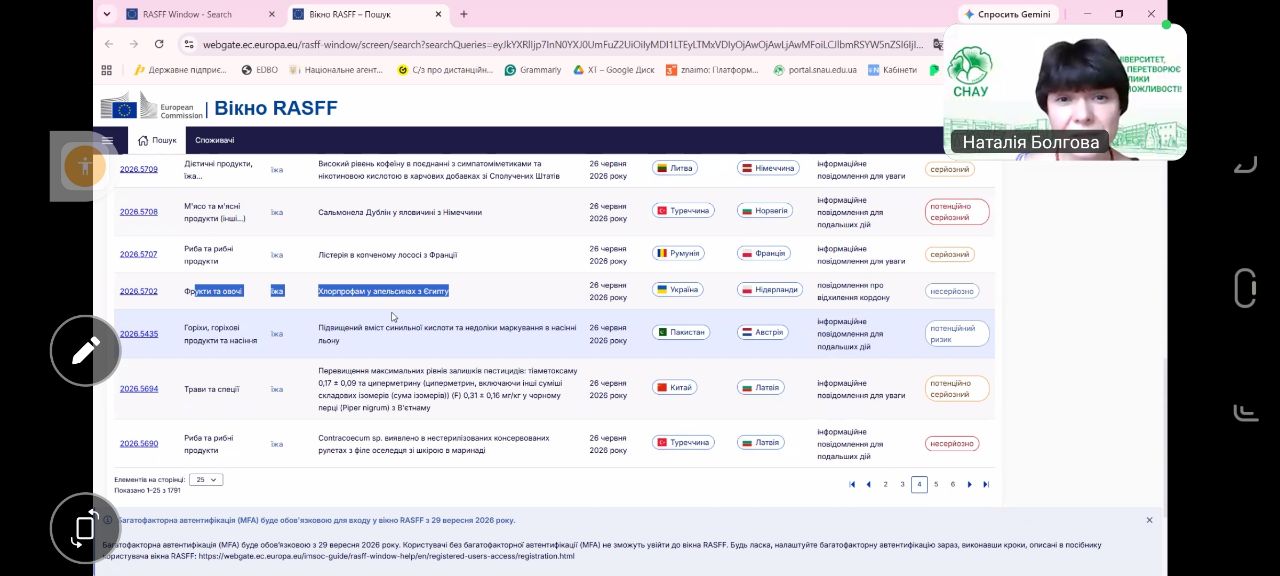Select the Пошук navigation tab
This screenshot has width=1280, height=576.
pyautogui.click(x=157, y=140)
